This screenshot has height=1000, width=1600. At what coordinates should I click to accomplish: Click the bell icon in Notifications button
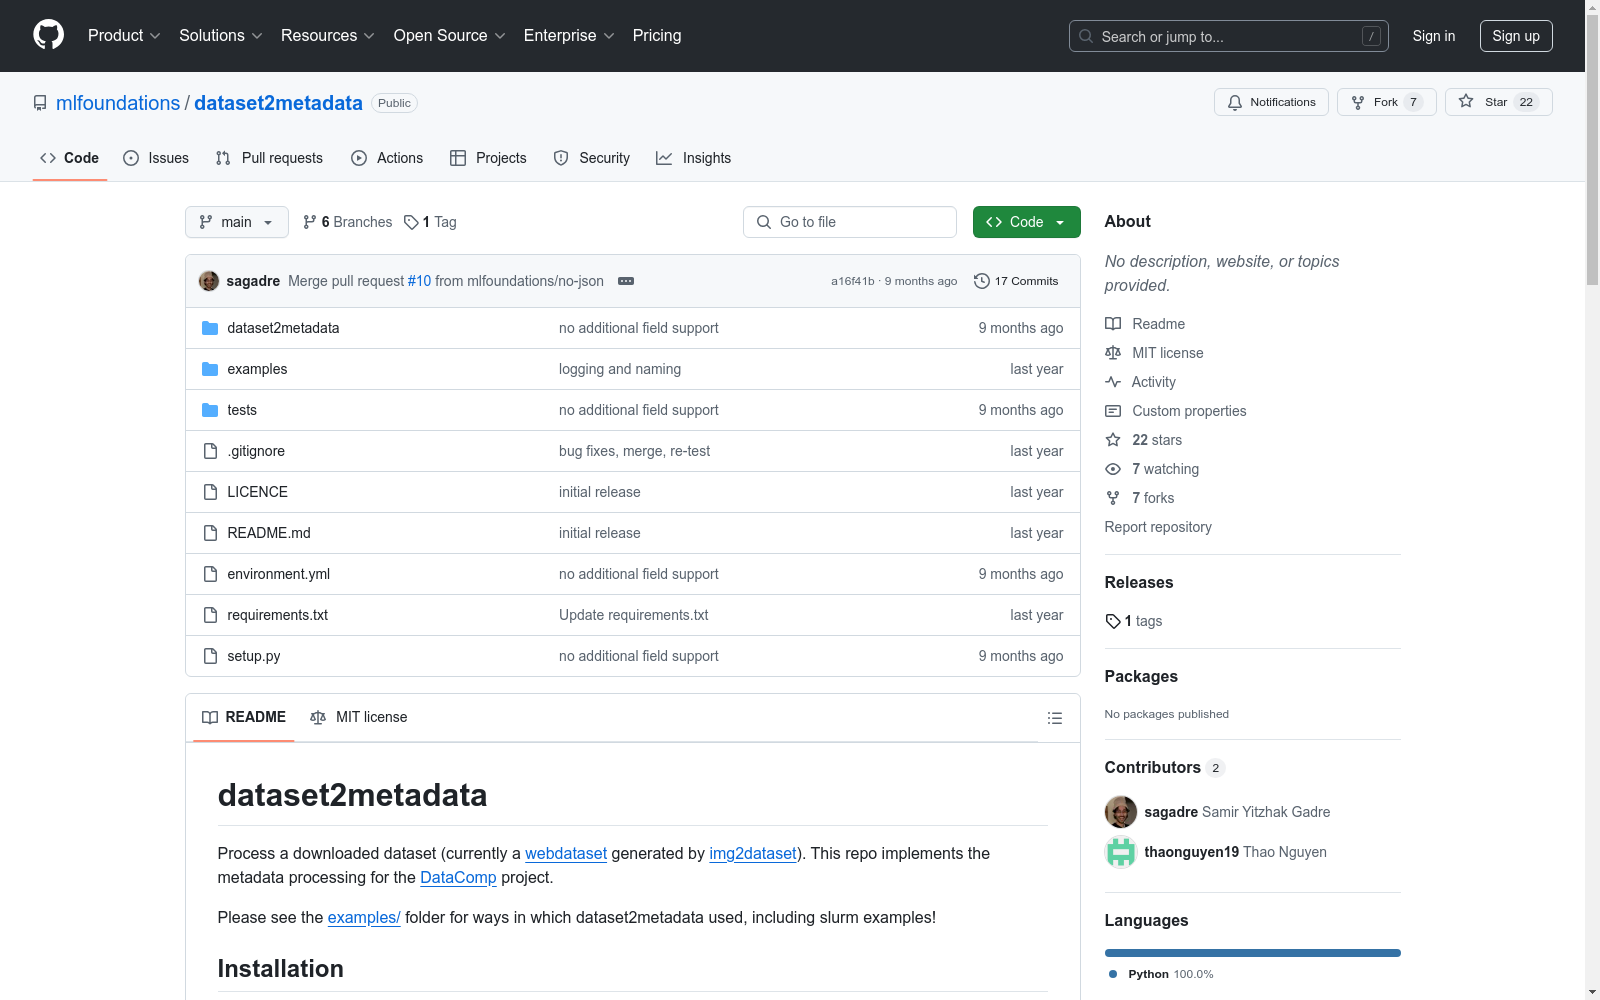point(1235,102)
